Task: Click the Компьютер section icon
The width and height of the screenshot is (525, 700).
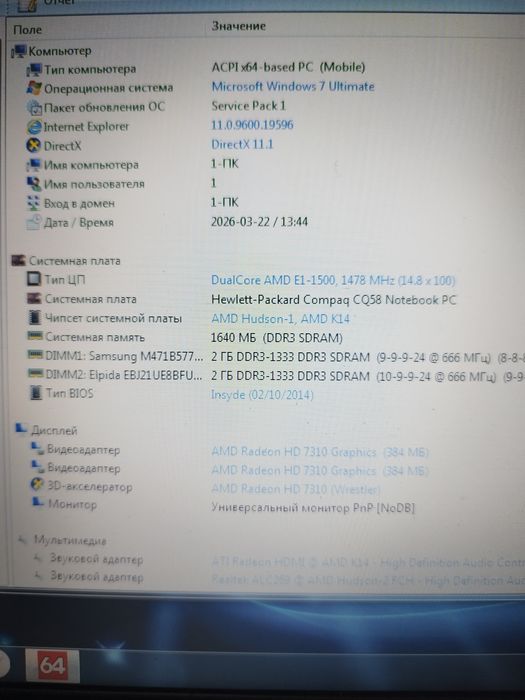Action: pos(19,51)
